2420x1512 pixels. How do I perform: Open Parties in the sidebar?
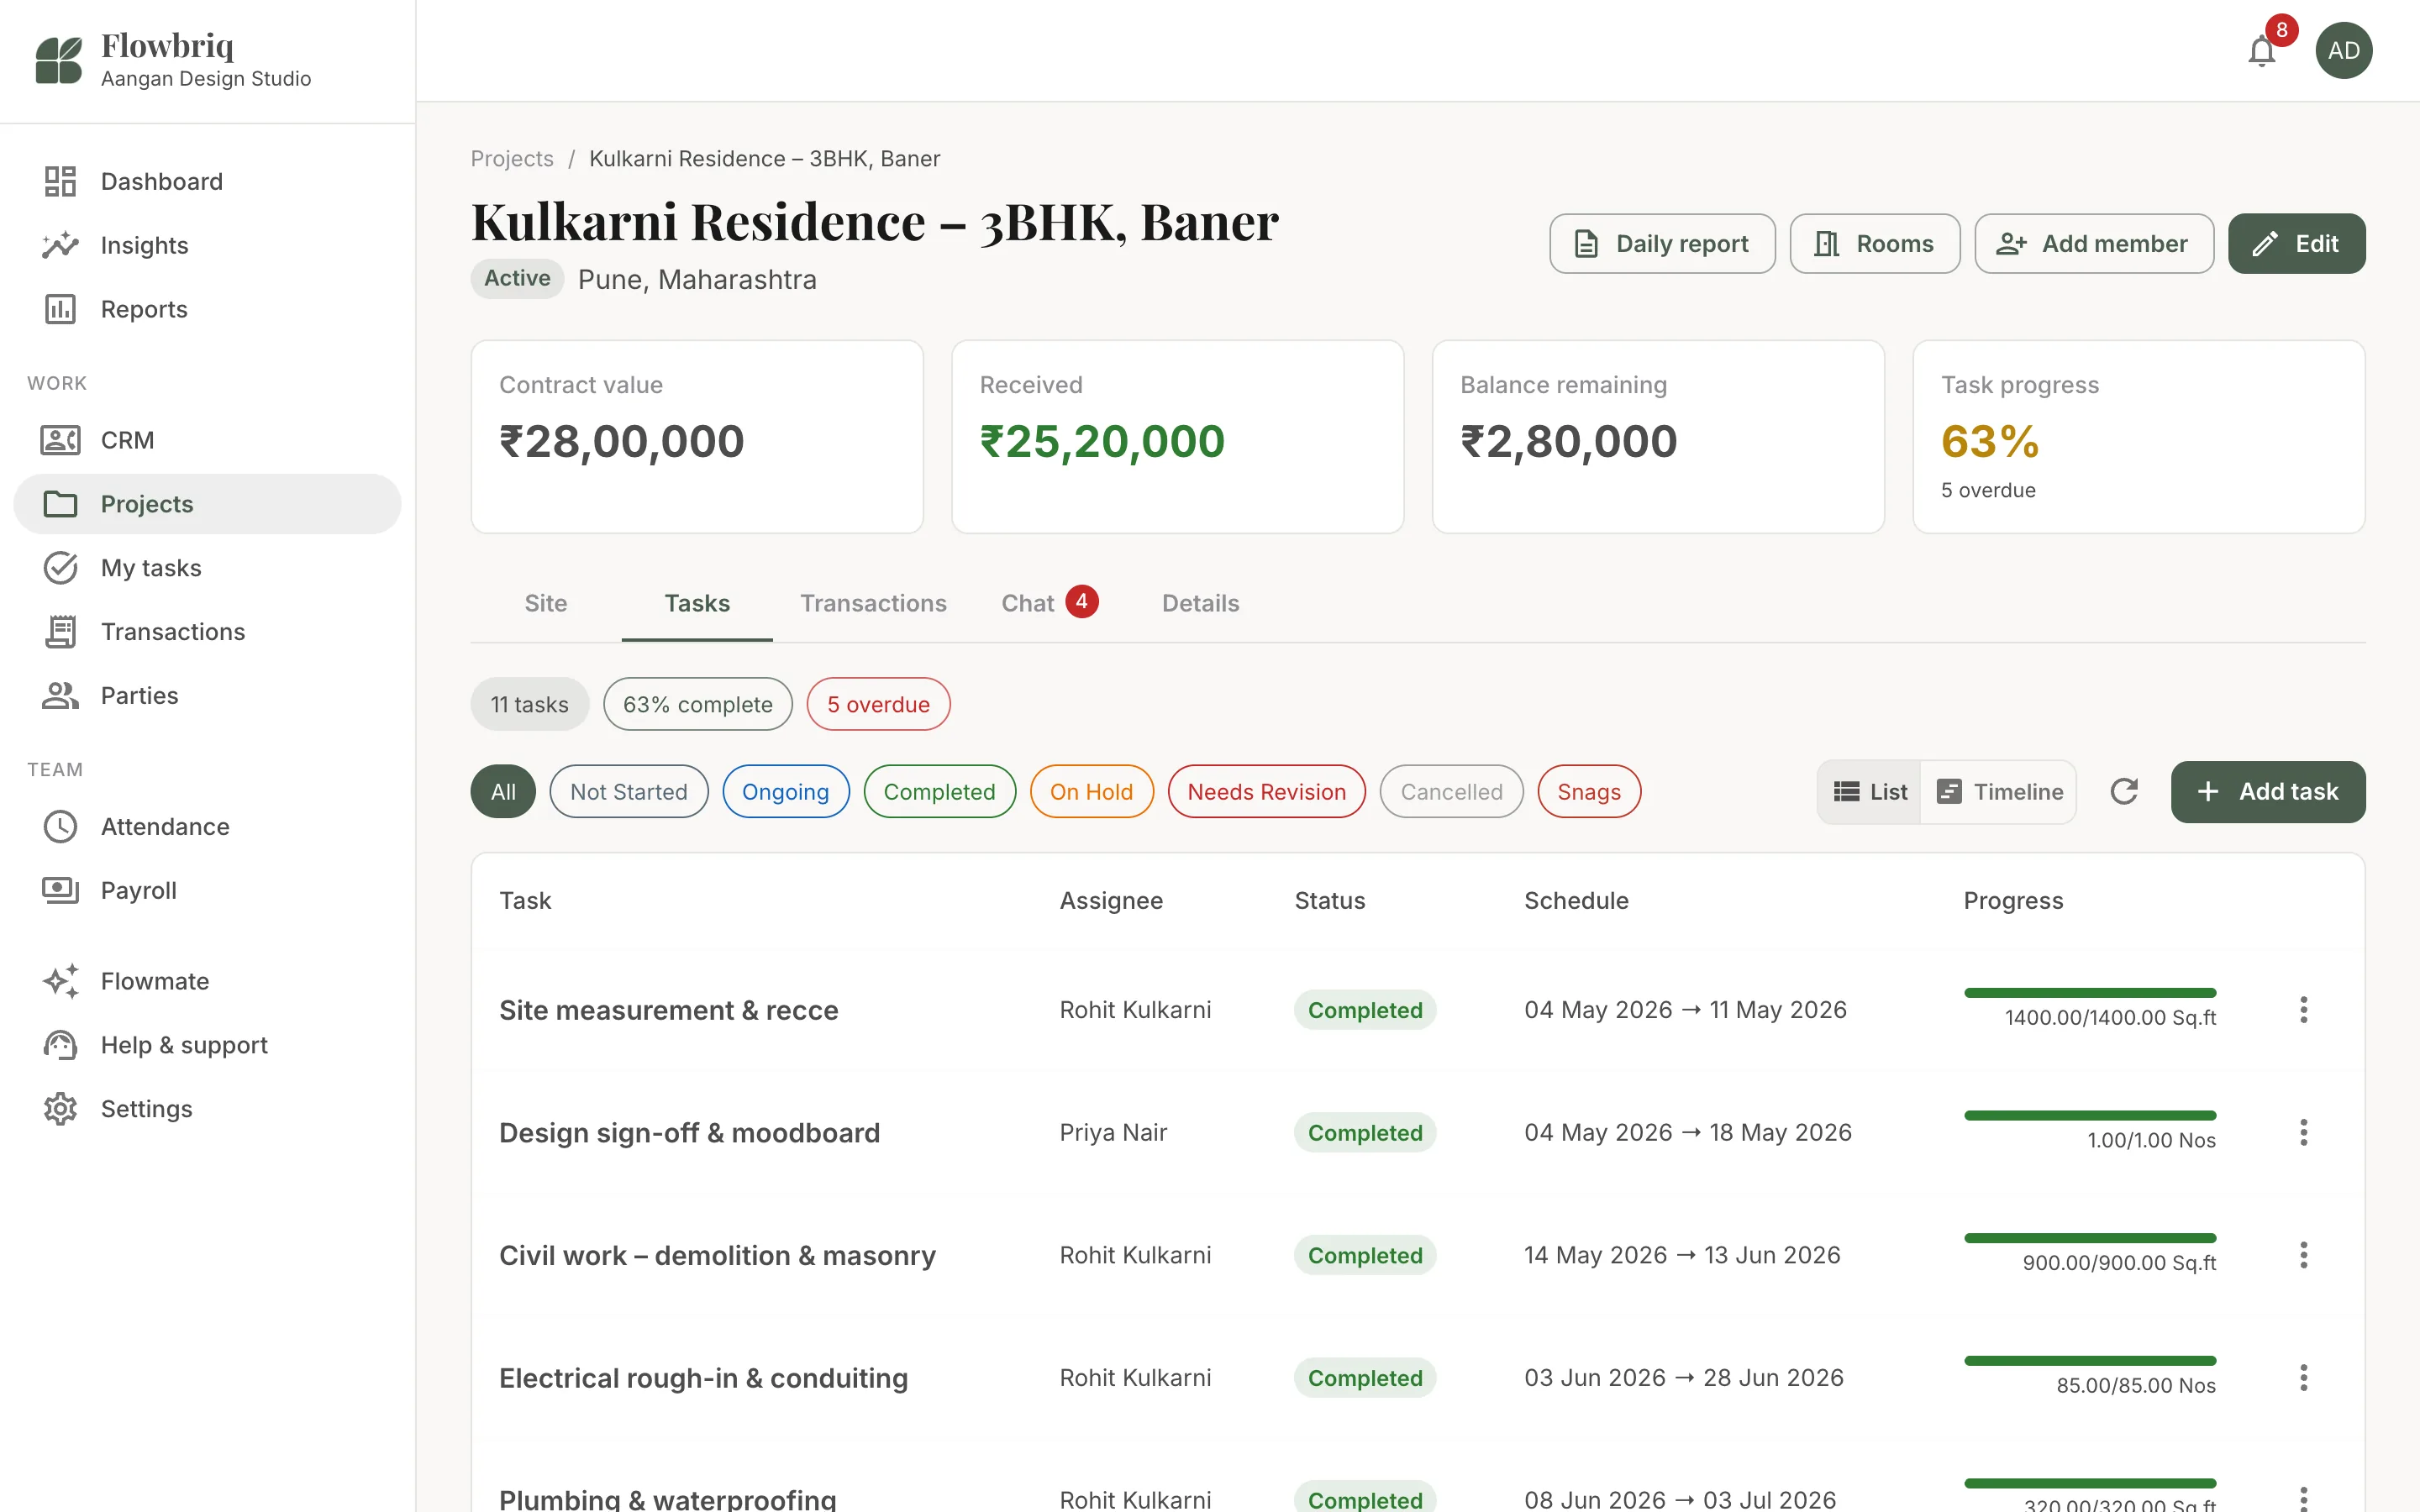tap(207, 696)
